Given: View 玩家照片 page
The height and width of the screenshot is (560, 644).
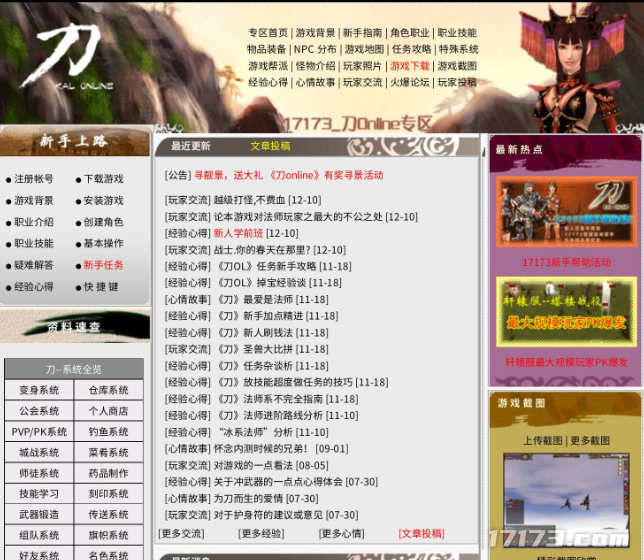Looking at the screenshot, I should pyautogui.click(x=363, y=66).
